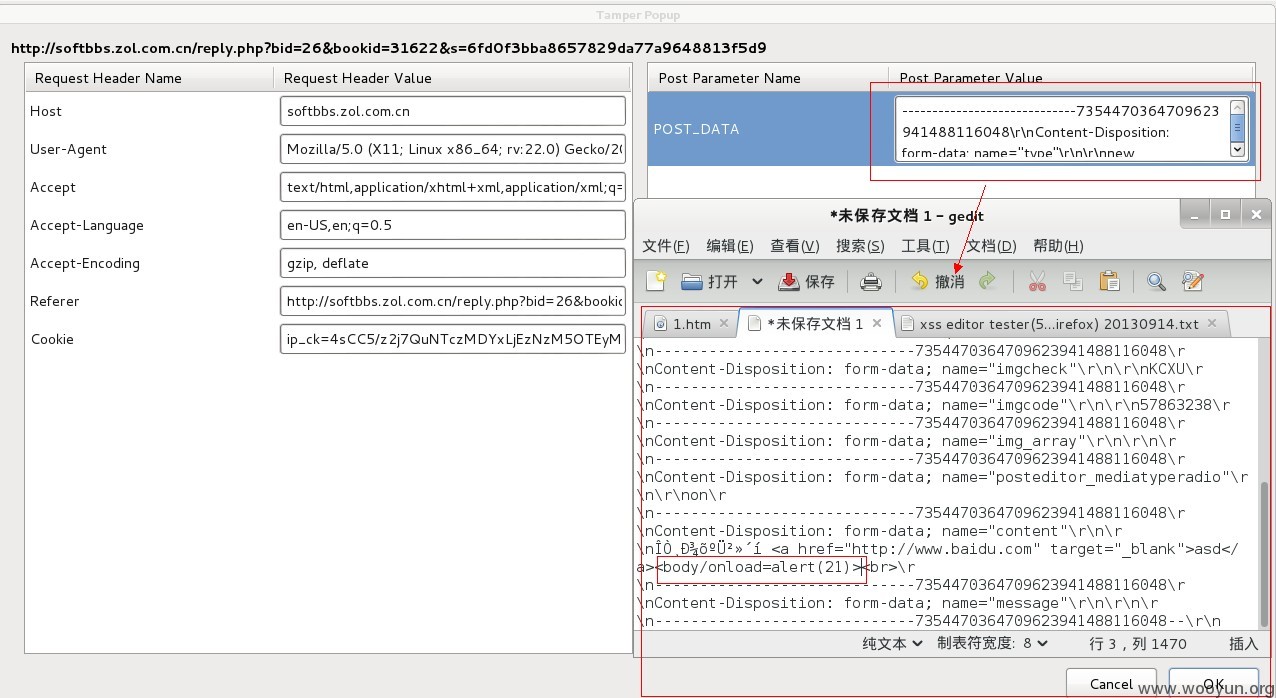Open the 文件(F) menu

tap(666, 246)
